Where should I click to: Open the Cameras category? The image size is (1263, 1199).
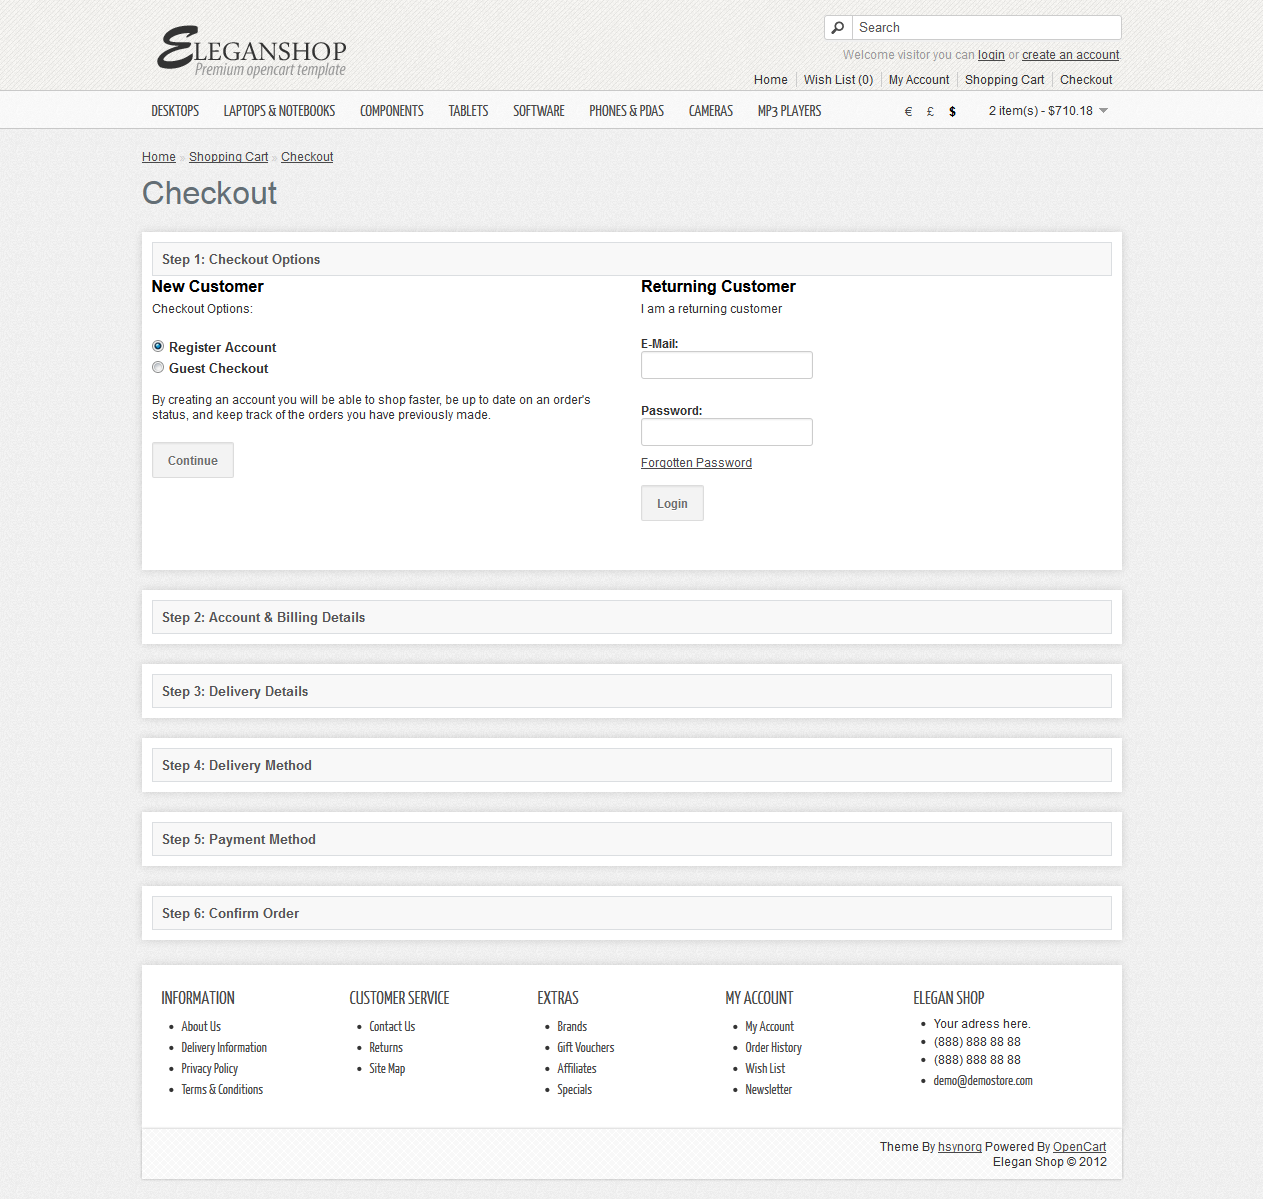711,111
